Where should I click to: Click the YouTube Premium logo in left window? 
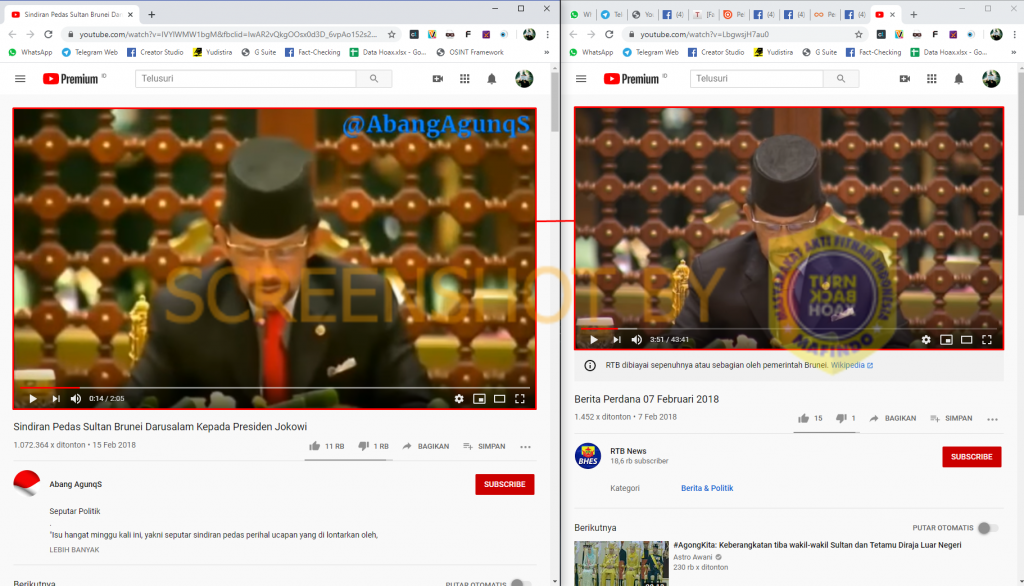coord(71,78)
